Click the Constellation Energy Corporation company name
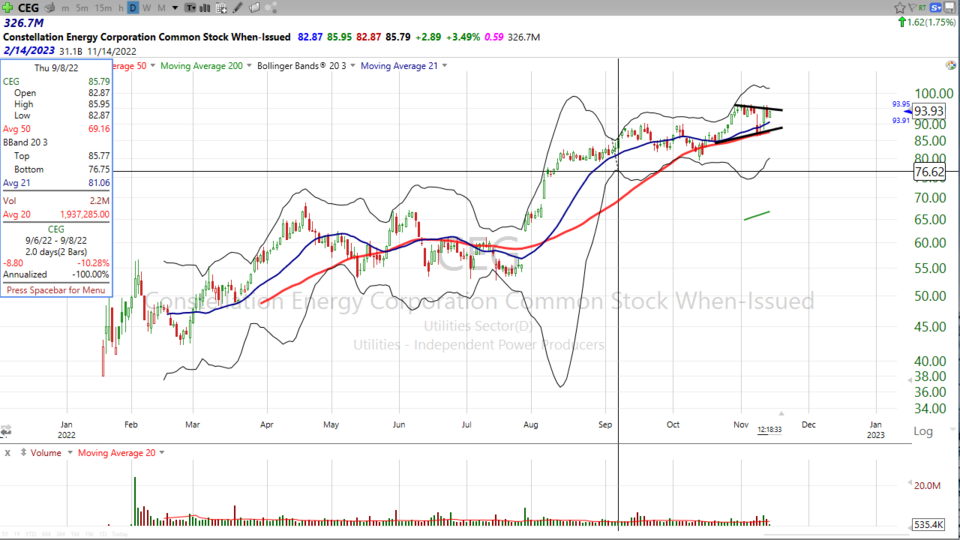The height and width of the screenshot is (540, 960). 147,37
